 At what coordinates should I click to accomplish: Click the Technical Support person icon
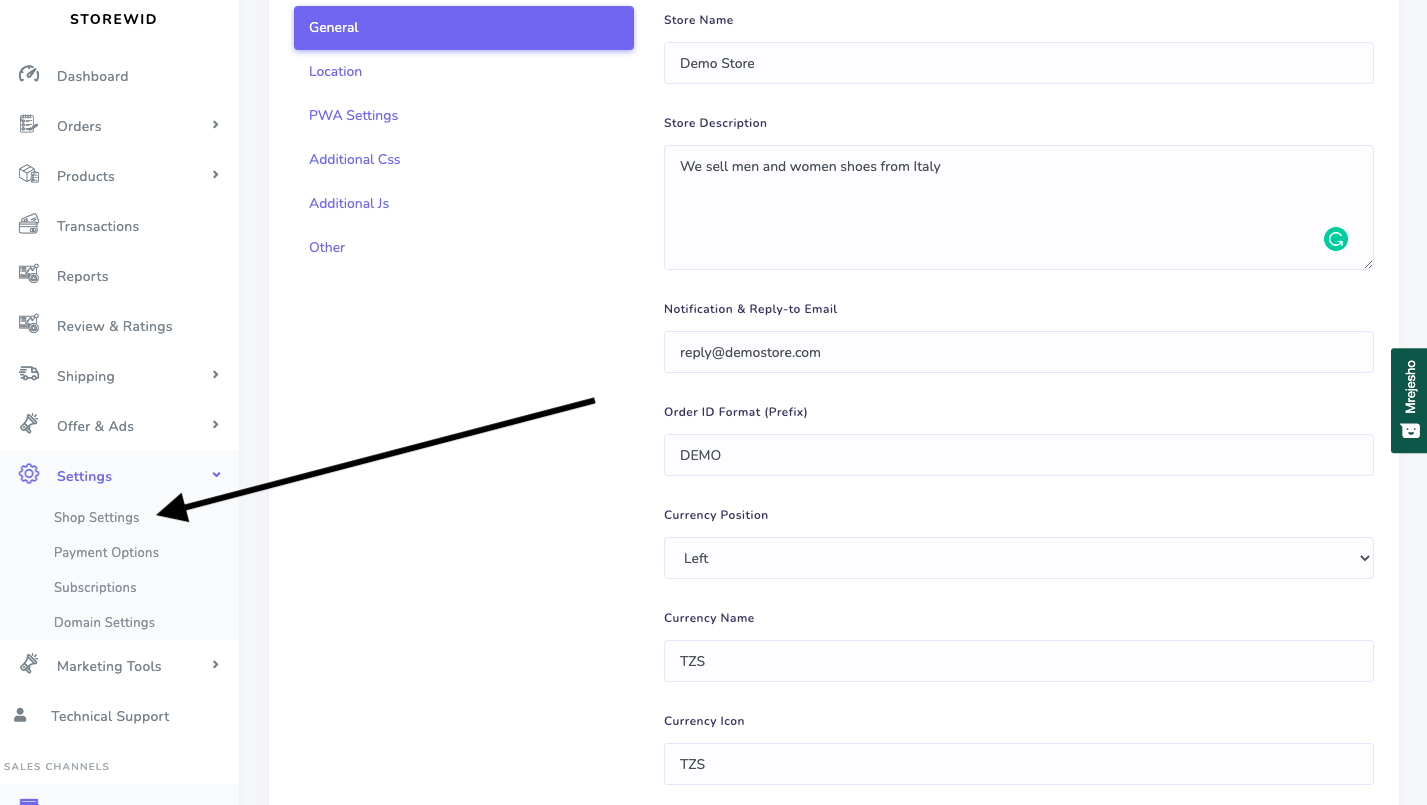pyautogui.click(x=20, y=715)
